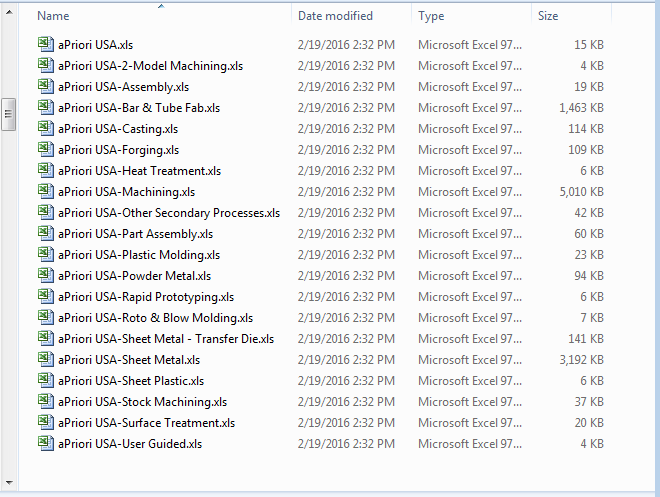660x497 pixels.
Task: Click Excel icon of Roto & Blow Molding file
Action: coord(46,317)
